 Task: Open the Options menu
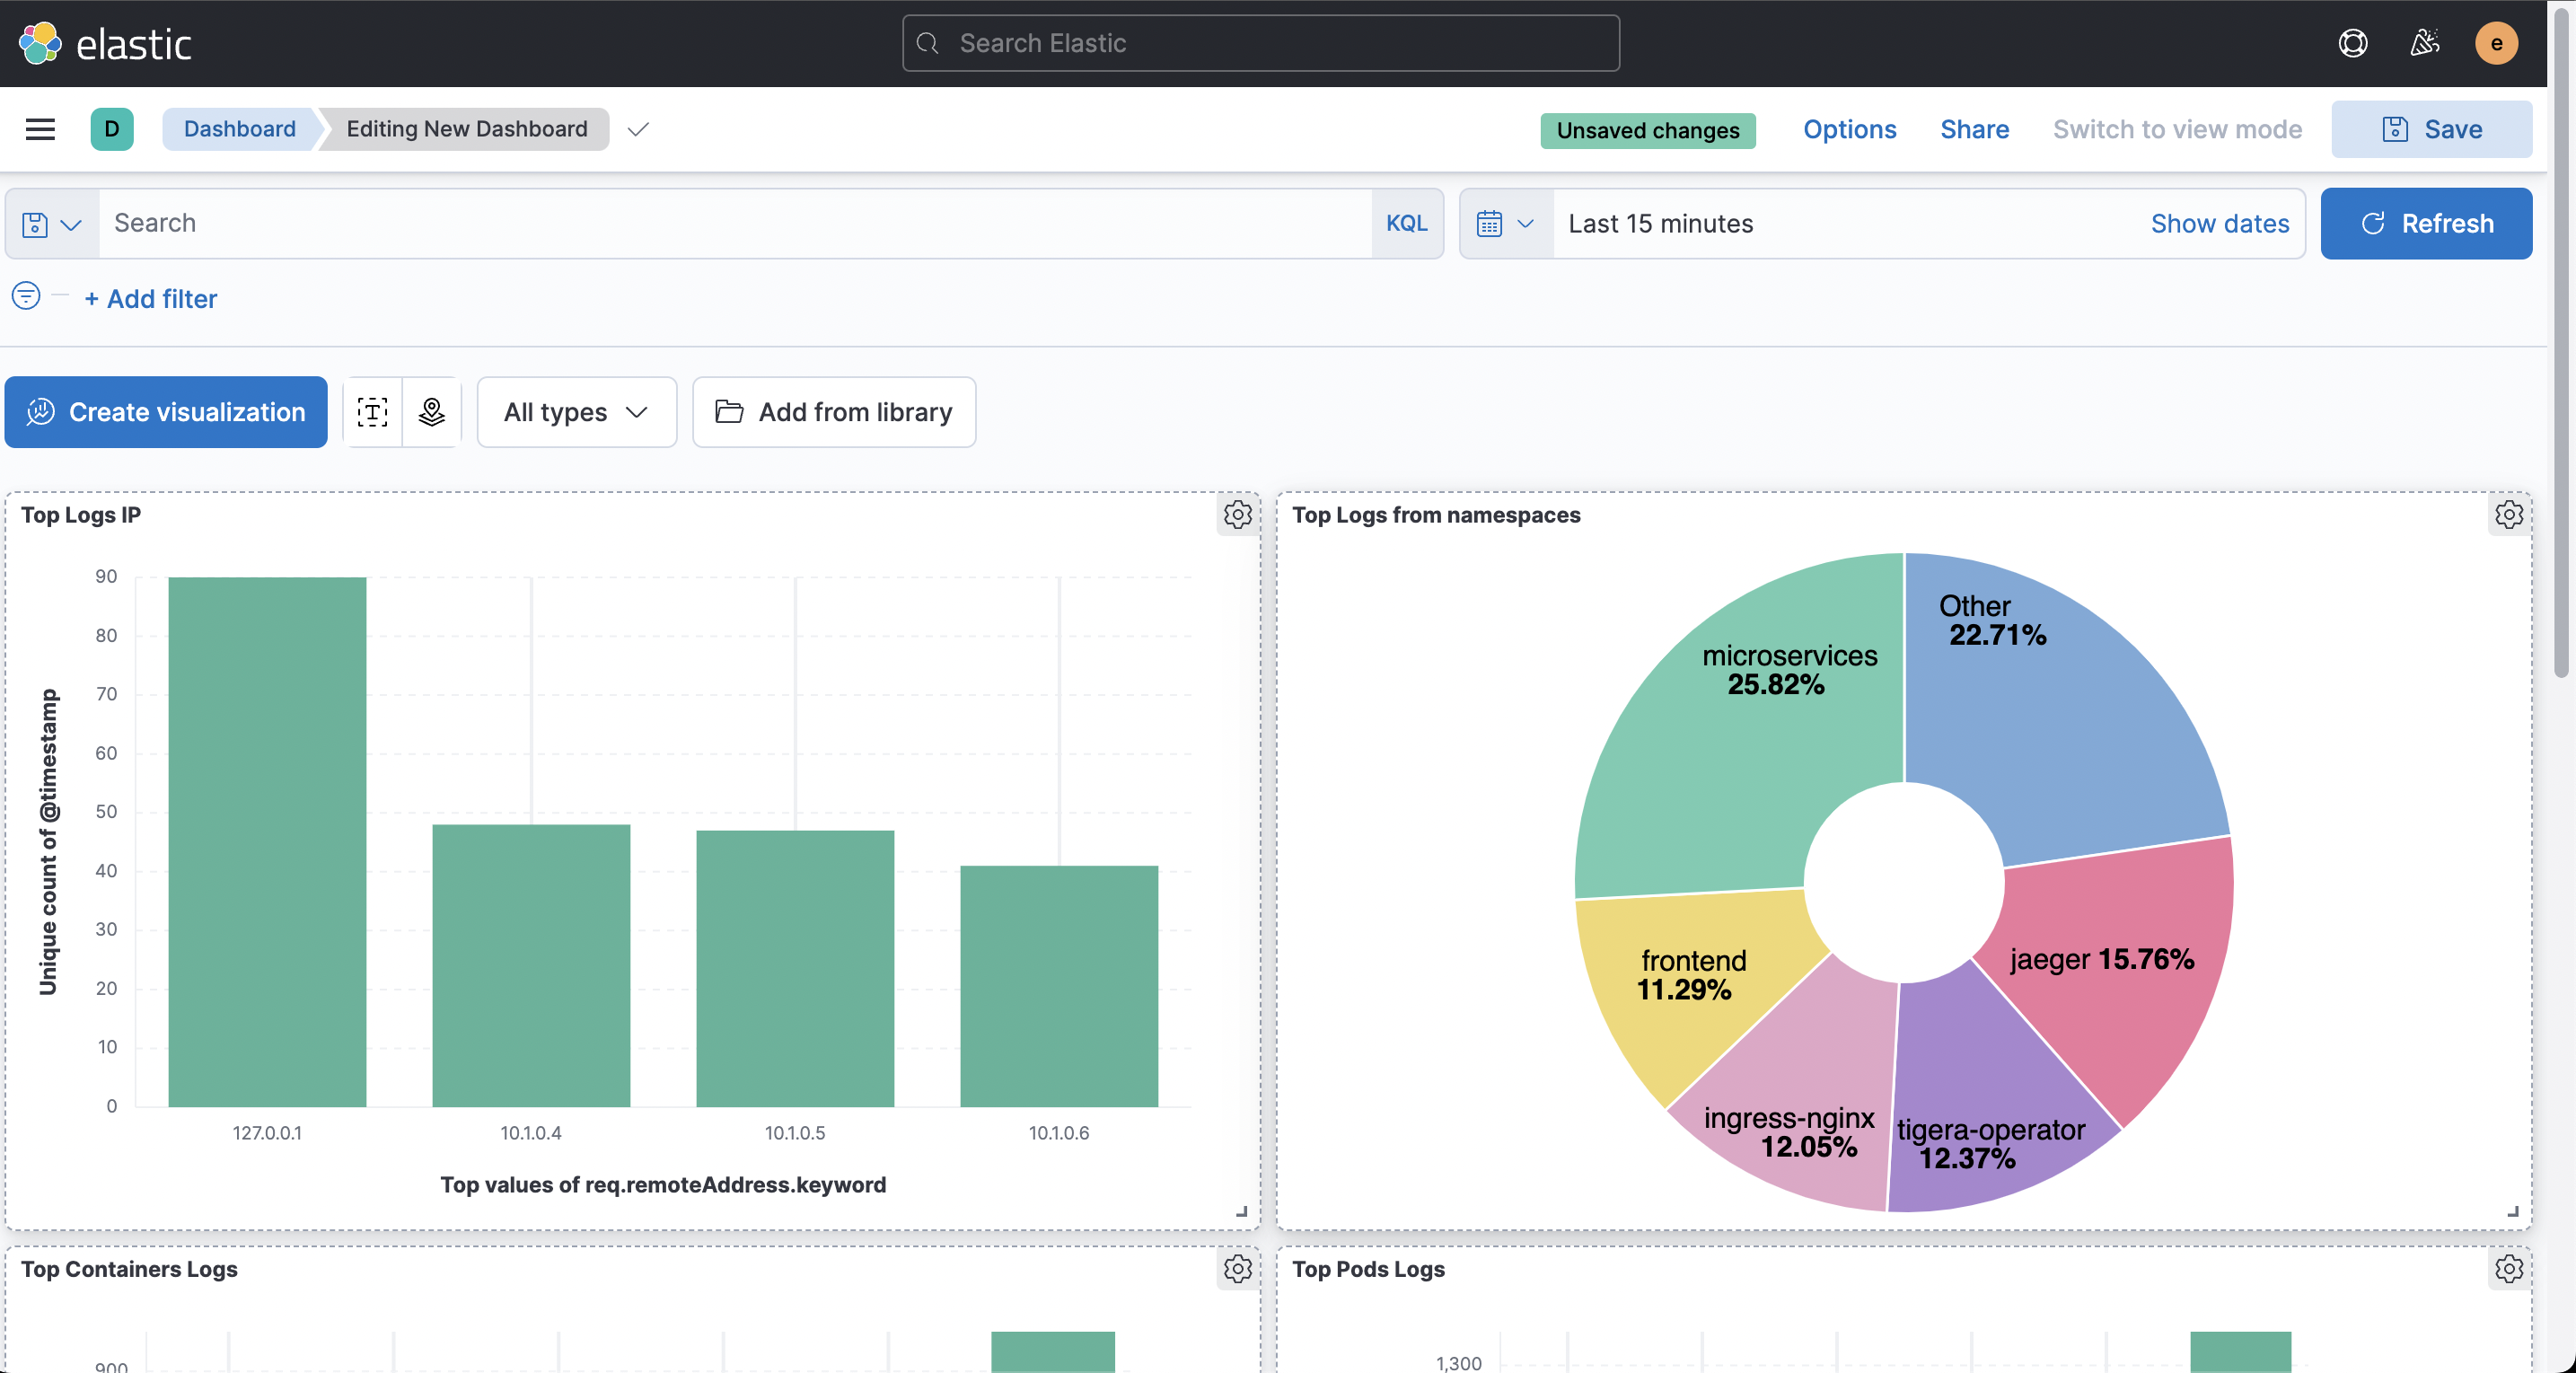point(1849,129)
